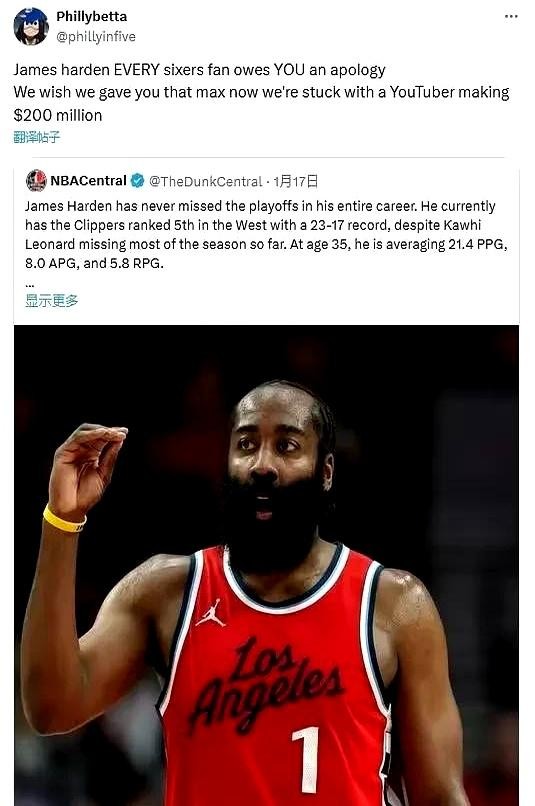Click the quoted NBACentral post text

[266, 234]
